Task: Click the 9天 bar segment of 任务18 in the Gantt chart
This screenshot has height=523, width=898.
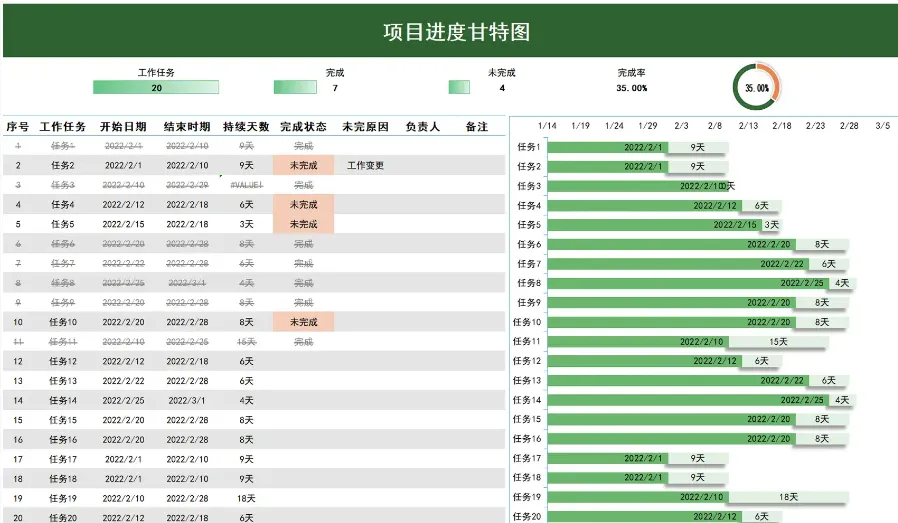Action: coord(698,477)
